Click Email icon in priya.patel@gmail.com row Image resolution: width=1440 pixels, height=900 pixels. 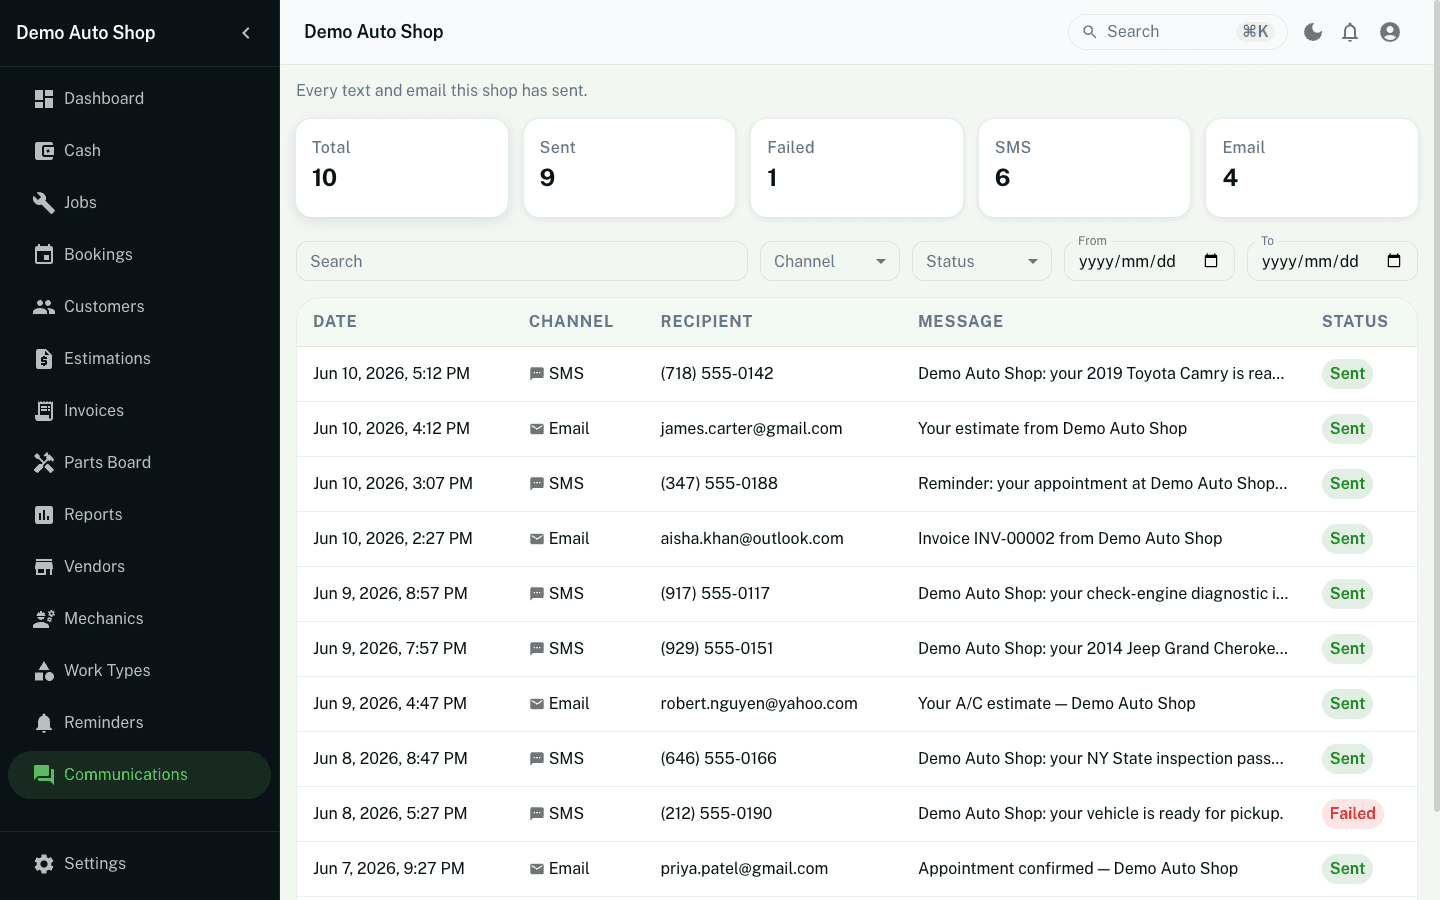(x=537, y=869)
